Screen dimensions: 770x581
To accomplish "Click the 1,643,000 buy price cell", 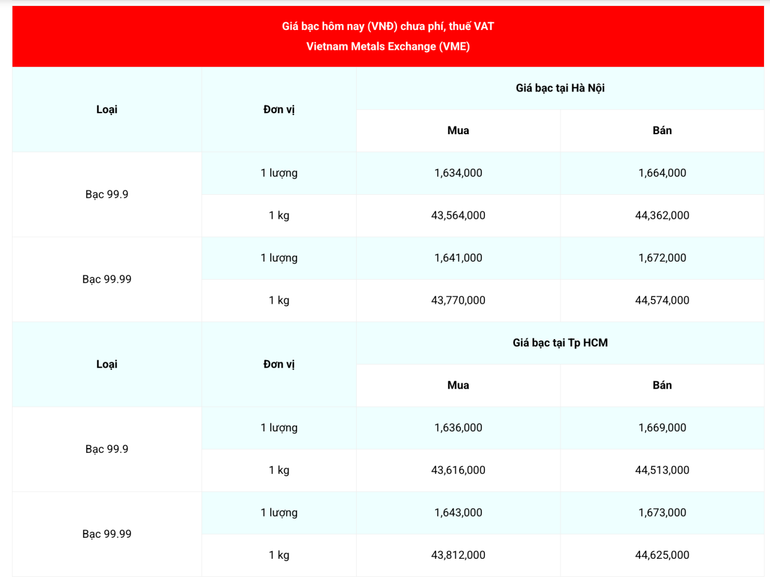I will (x=458, y=513).
